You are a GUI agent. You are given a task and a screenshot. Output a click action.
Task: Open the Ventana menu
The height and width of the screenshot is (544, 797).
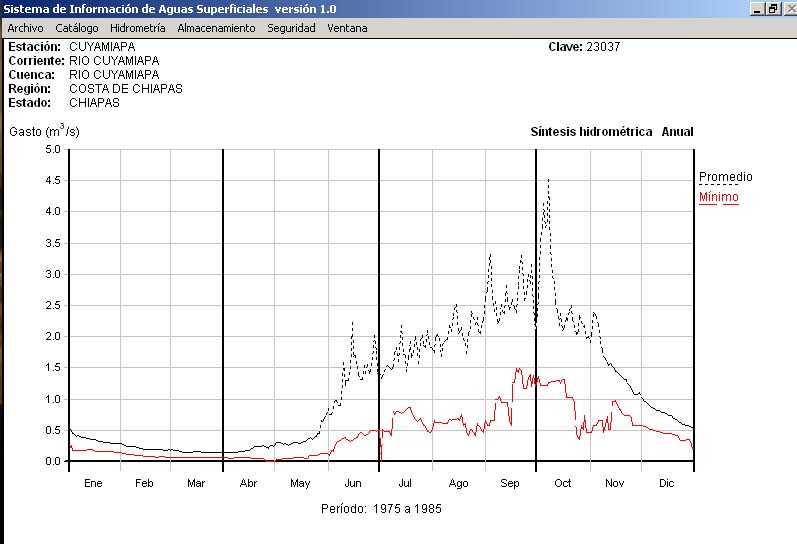[347, 28]
